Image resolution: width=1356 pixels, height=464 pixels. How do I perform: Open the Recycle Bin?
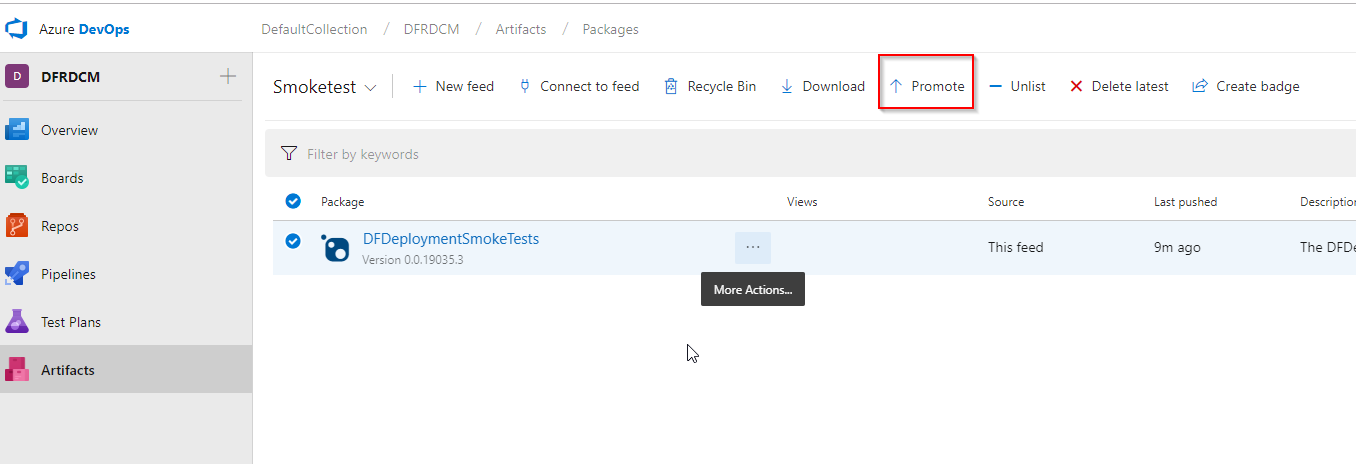pyautogui.click(x=710, y=87)
